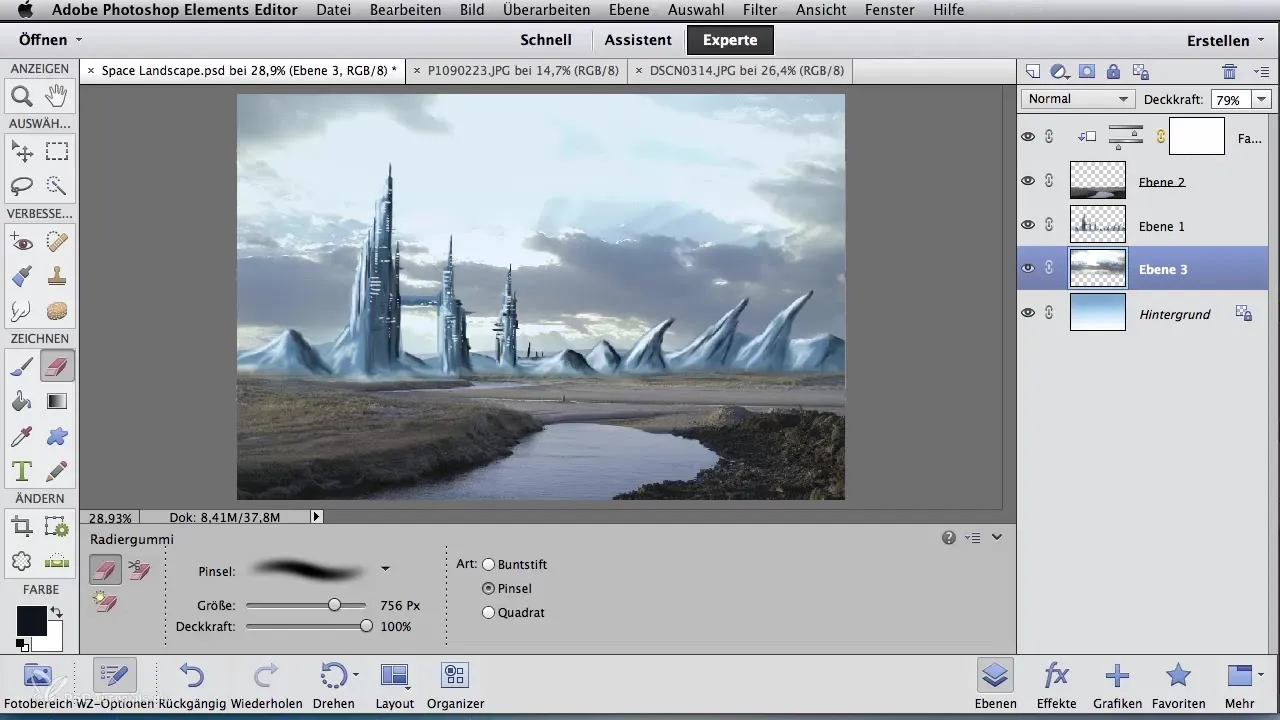Reset colors to default black and white
The width and height of the screenshot is (1280, 720).
(22, 645)
